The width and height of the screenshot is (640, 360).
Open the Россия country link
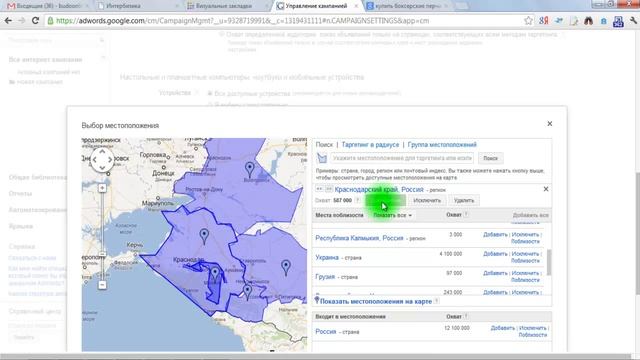pos(326,331)
